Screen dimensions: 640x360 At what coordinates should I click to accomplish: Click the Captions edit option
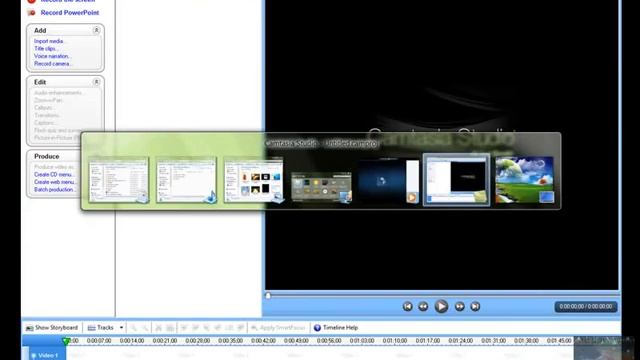tap(45, 122)
